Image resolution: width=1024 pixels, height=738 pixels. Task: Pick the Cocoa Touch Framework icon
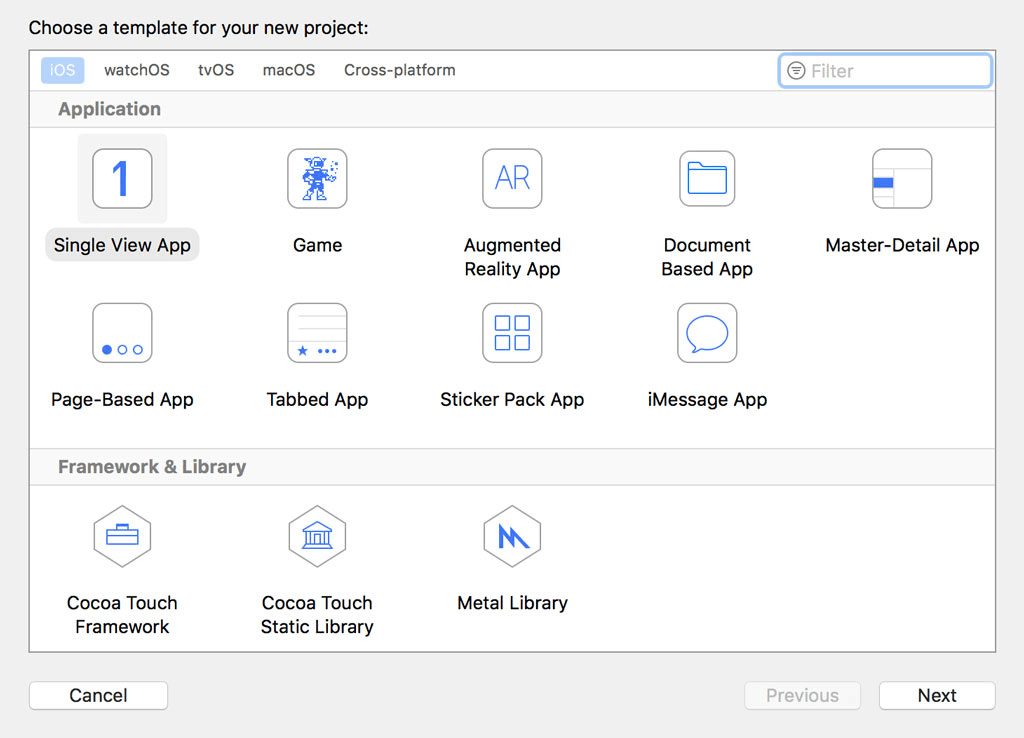[122, 536]
